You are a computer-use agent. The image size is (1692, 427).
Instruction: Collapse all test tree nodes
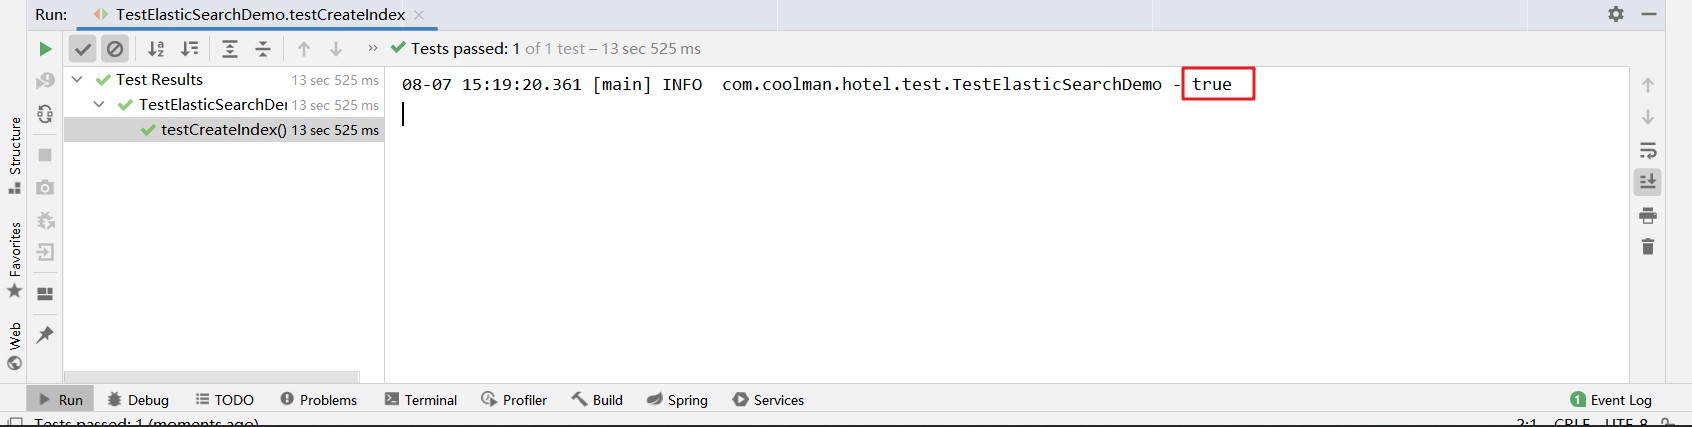coord(263,49)
